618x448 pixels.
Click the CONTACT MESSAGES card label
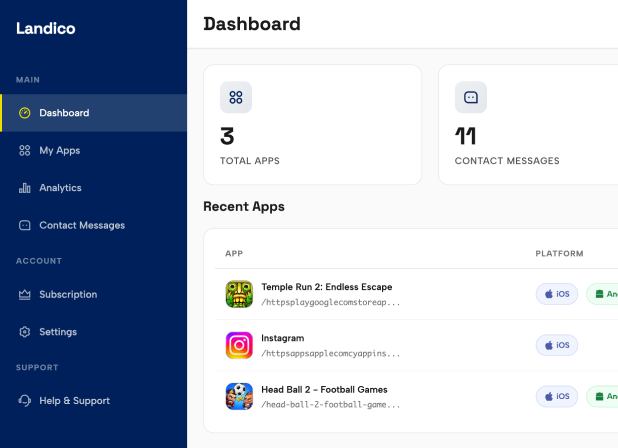coord(507,161)
